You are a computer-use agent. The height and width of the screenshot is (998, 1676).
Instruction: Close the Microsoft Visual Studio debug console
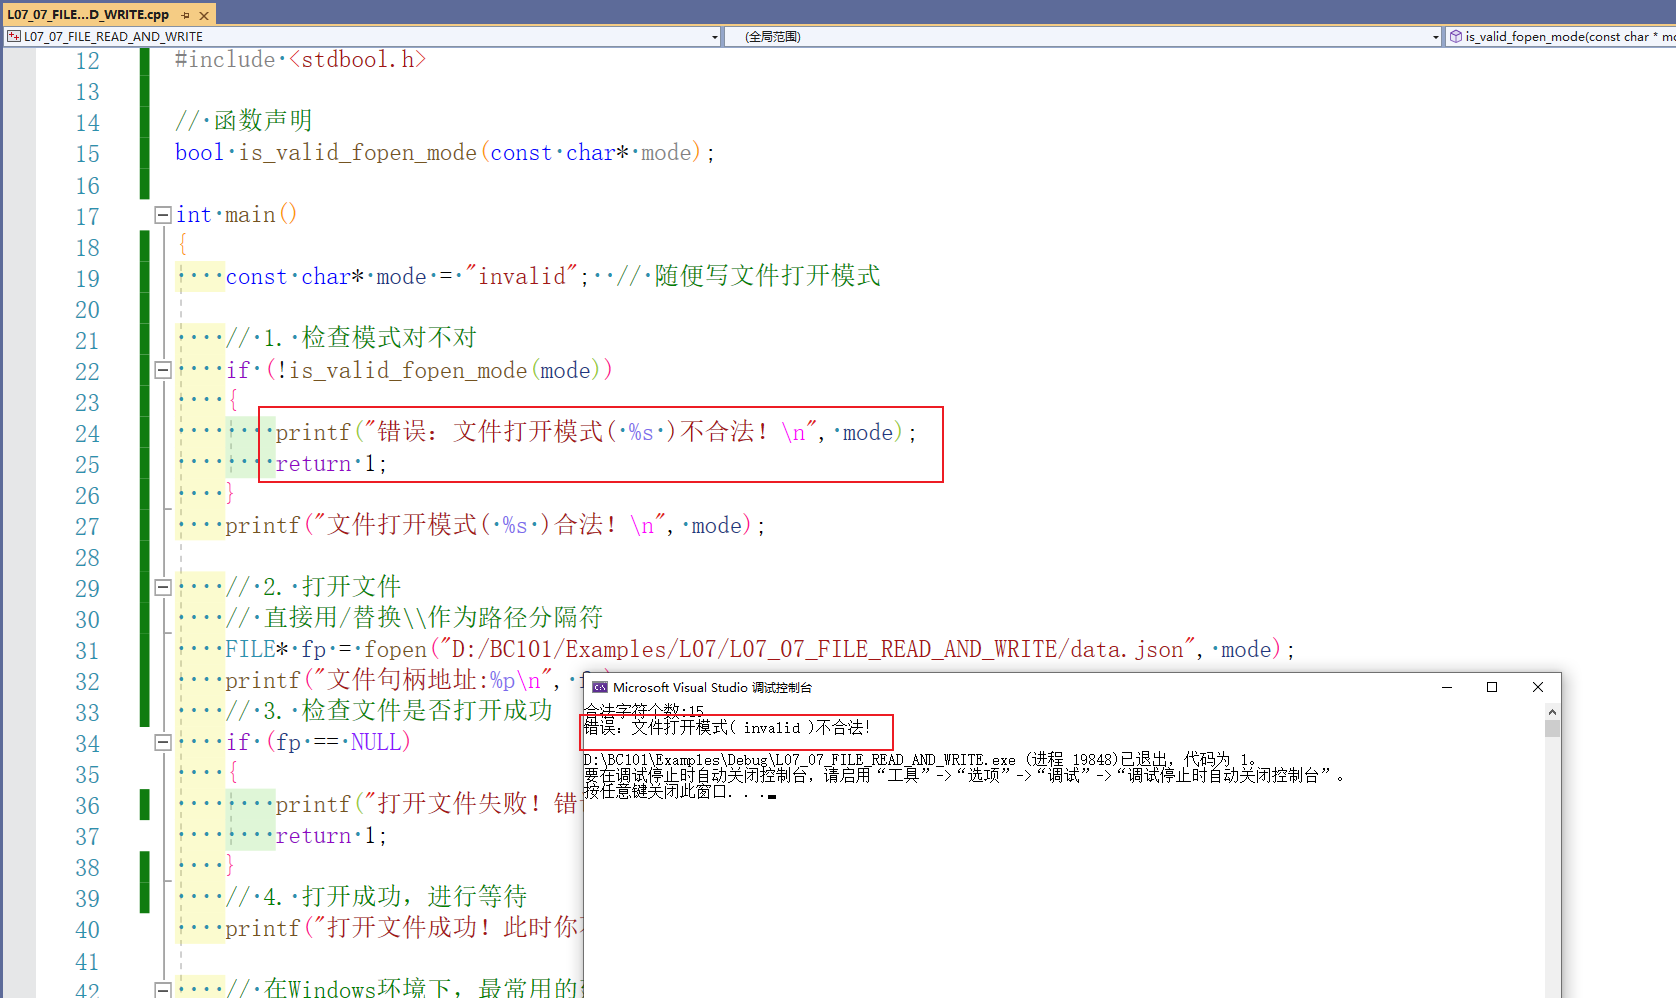(x=1538, y=687)
